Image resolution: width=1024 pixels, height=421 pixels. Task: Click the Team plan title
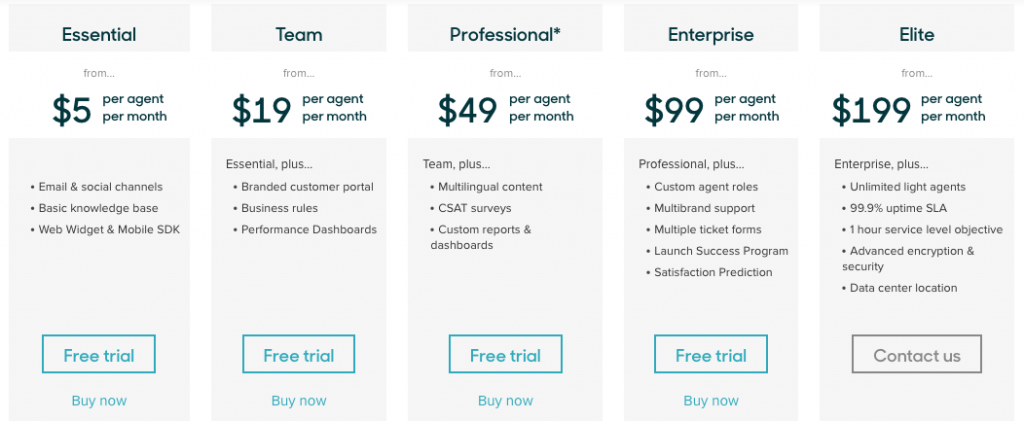click(x=298, y=35)
